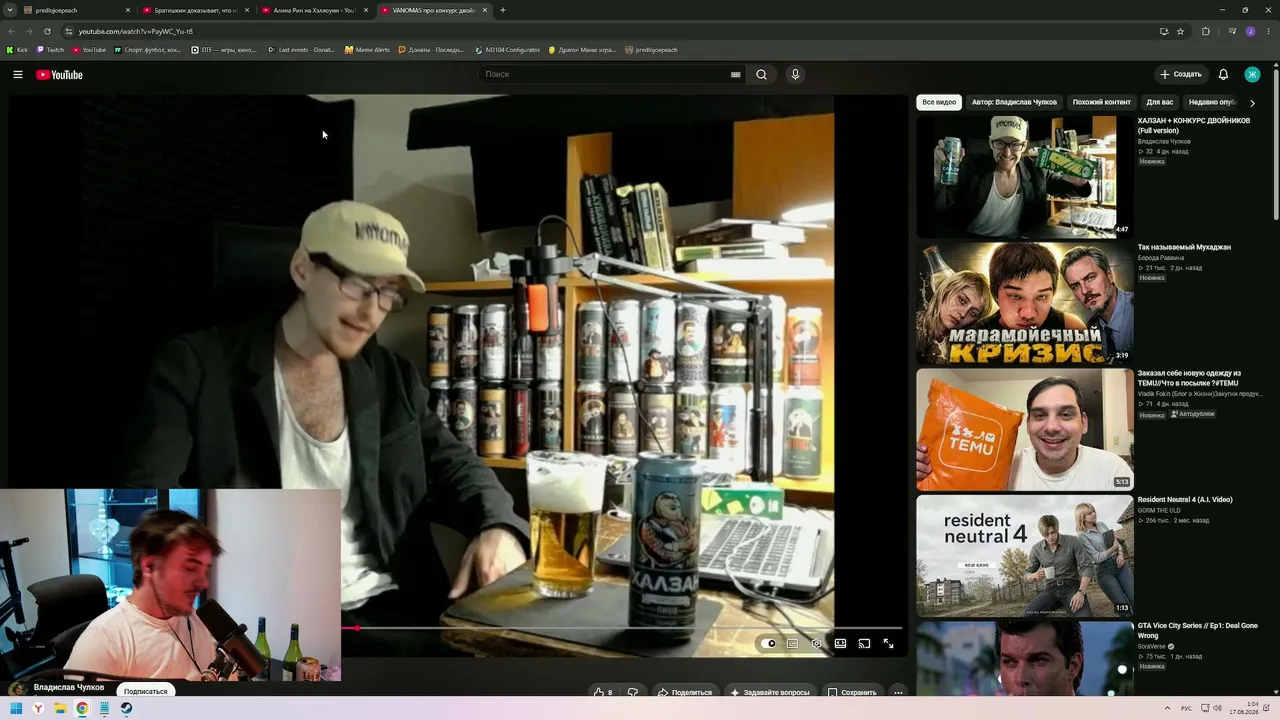Viewport: 1280px width, 720px height.
Task: Expand hidden system tray icons
Action: pyautogui.click(x=1166, y=708)
